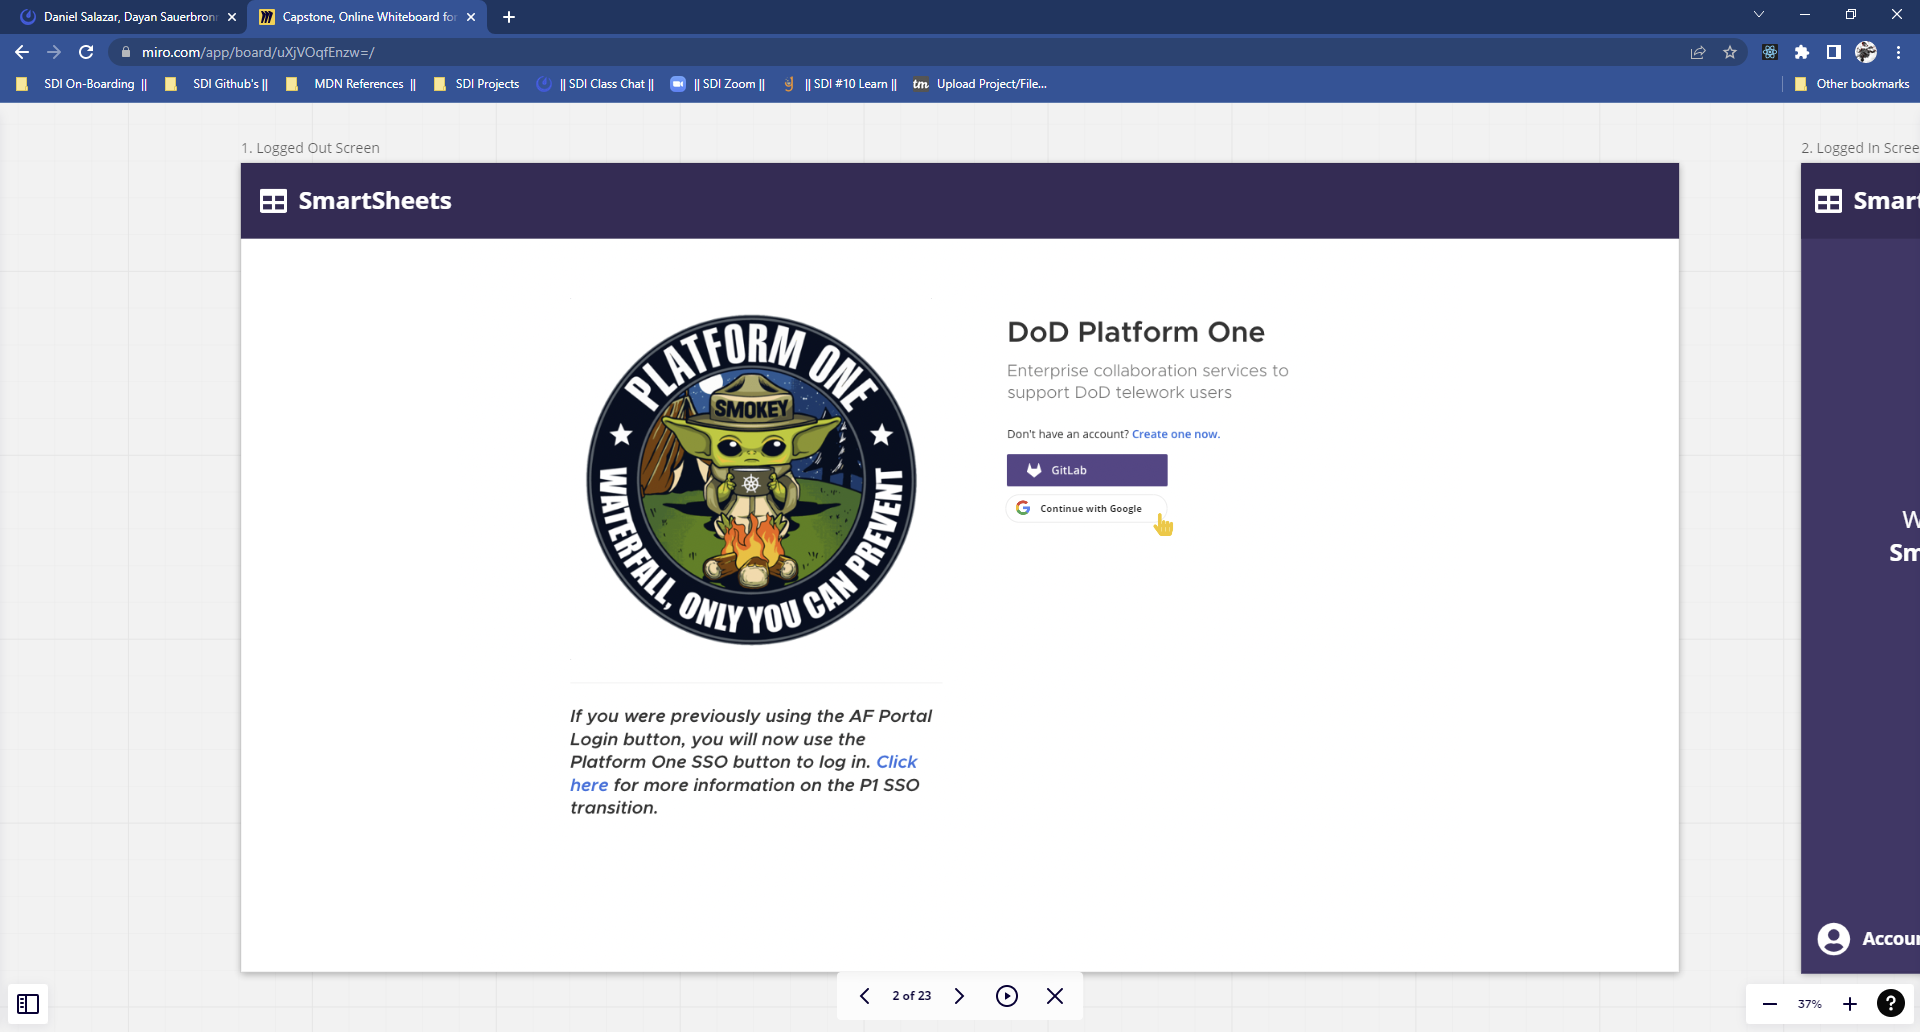
Task: Open the Chrome profile avatar
Action: pos(1866,52)
